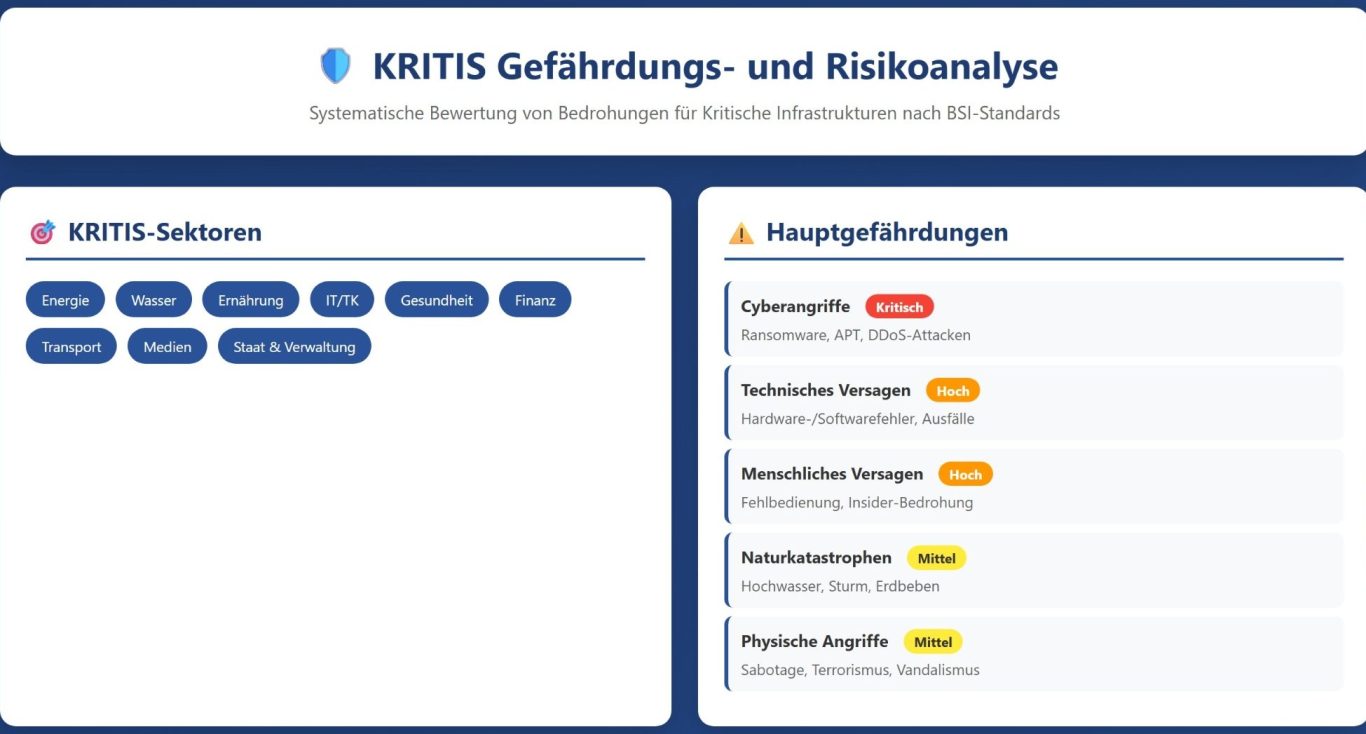Screen dimensions: 1366x734
Task: Select the Energie sector chip
Action: [x=65, y=300]
